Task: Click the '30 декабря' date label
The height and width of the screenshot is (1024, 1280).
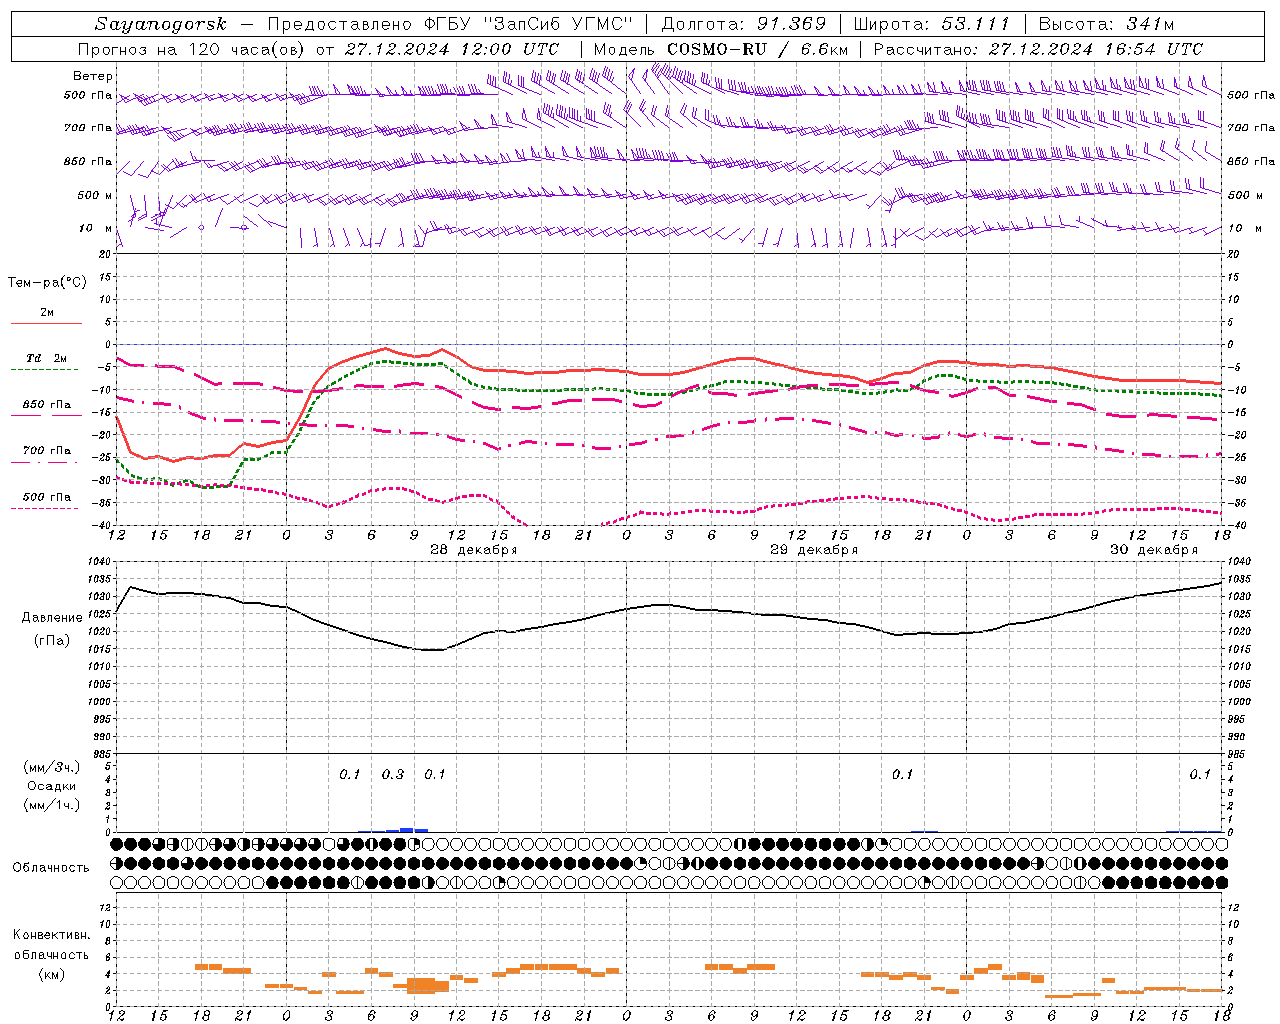Action: (x=1154, y=550)
